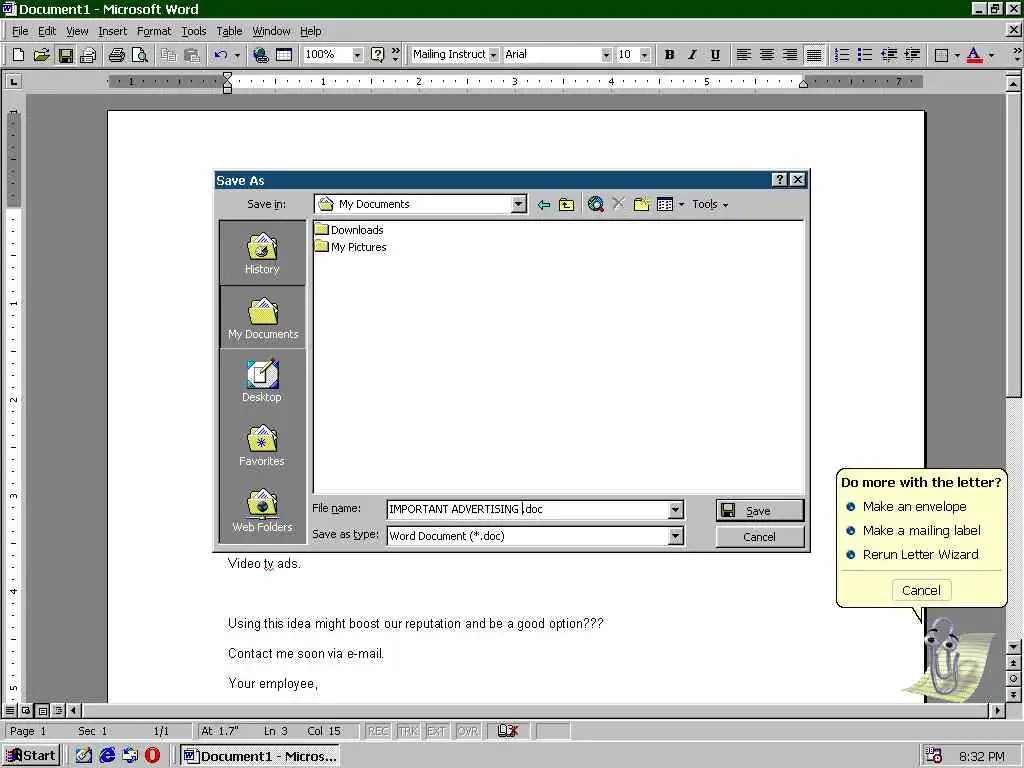Toggle Justify alignment button
Viewport: 1024px width, 768px height.
(x=814, y=55)
